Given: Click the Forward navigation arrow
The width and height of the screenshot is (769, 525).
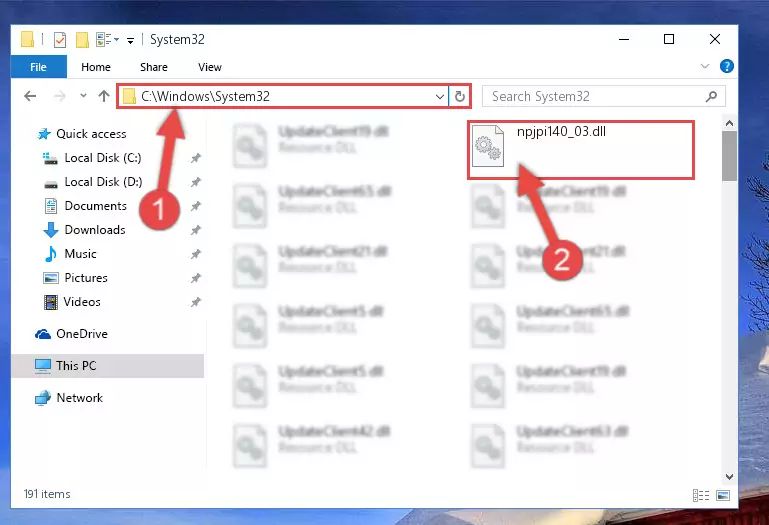Looking at the screenshot, I should pos(60,96).
